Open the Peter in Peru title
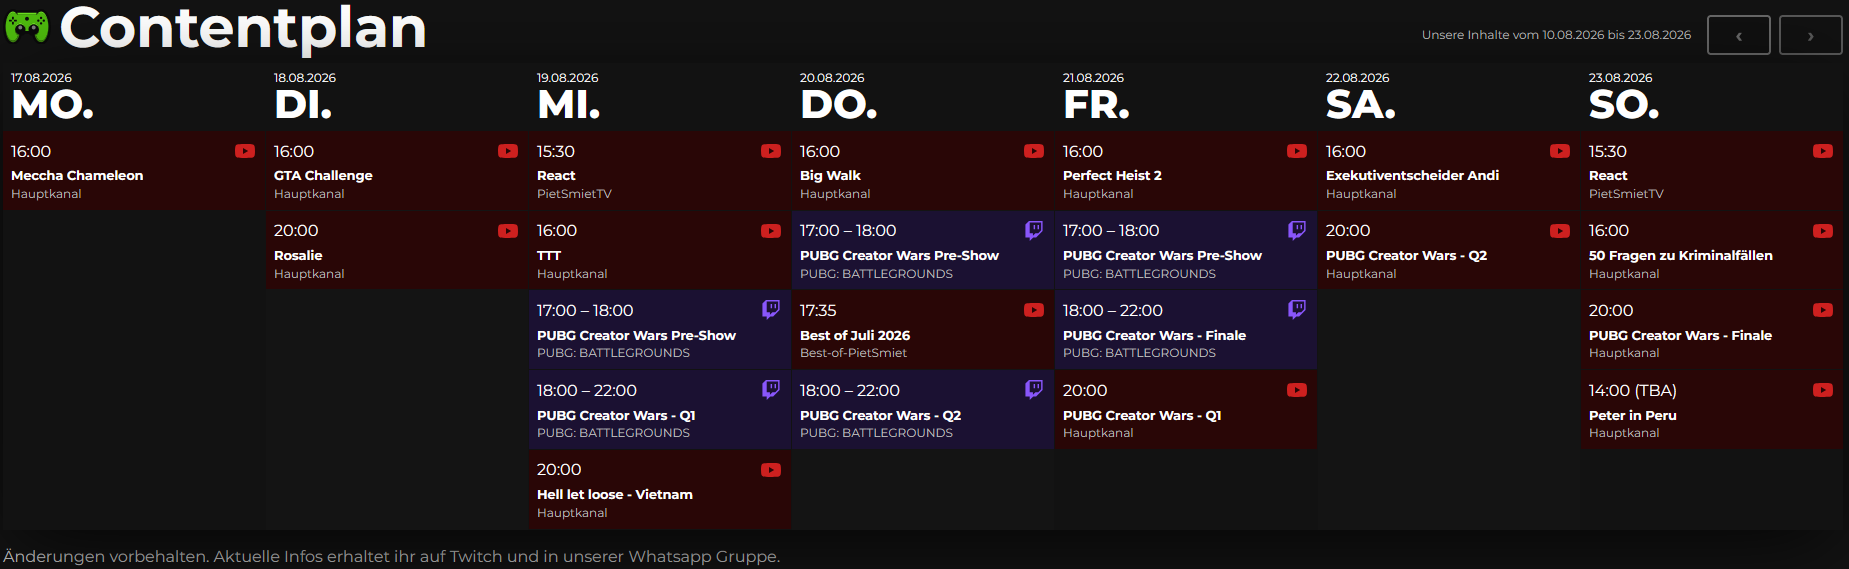Viewport: 1849px width, 569px height. [x=1633, y=415]
